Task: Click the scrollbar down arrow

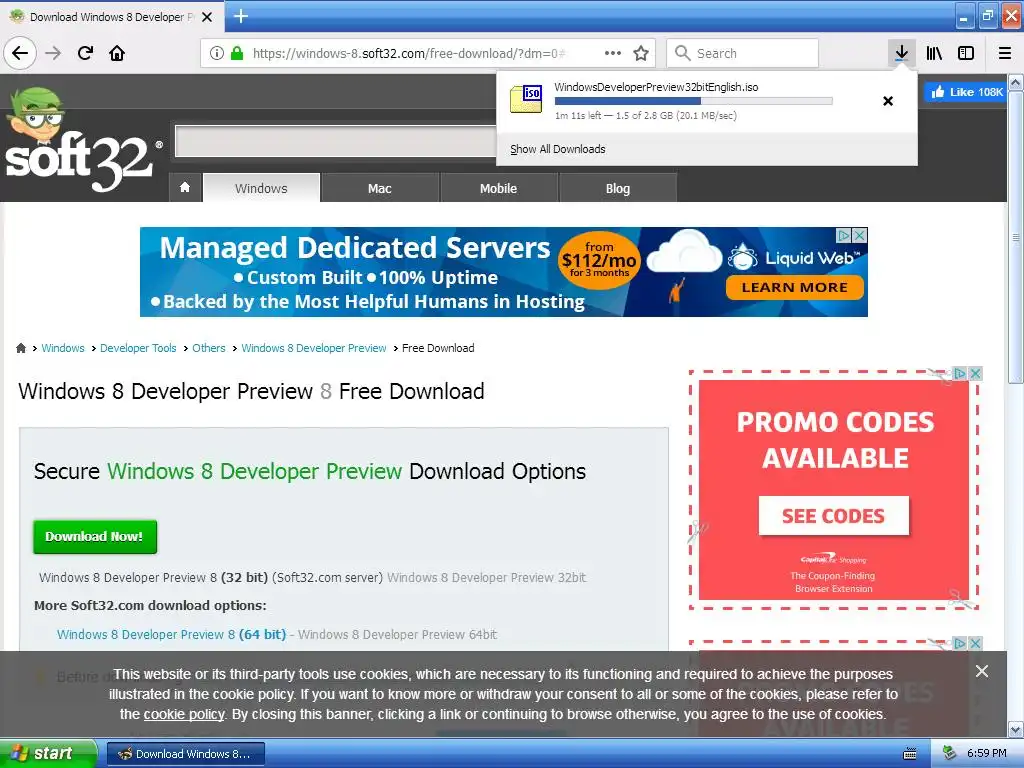Action: (x=1016, y=729)
